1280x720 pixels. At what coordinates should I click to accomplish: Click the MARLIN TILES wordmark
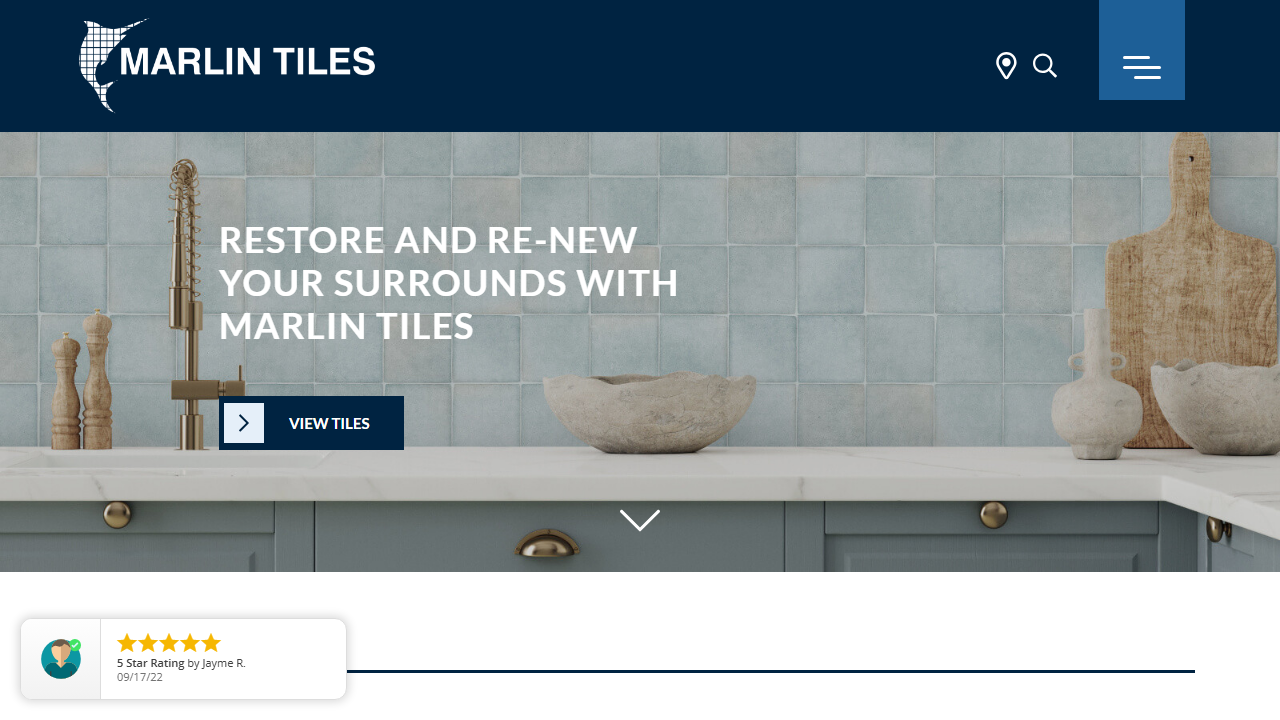click(x=248, y=62)
